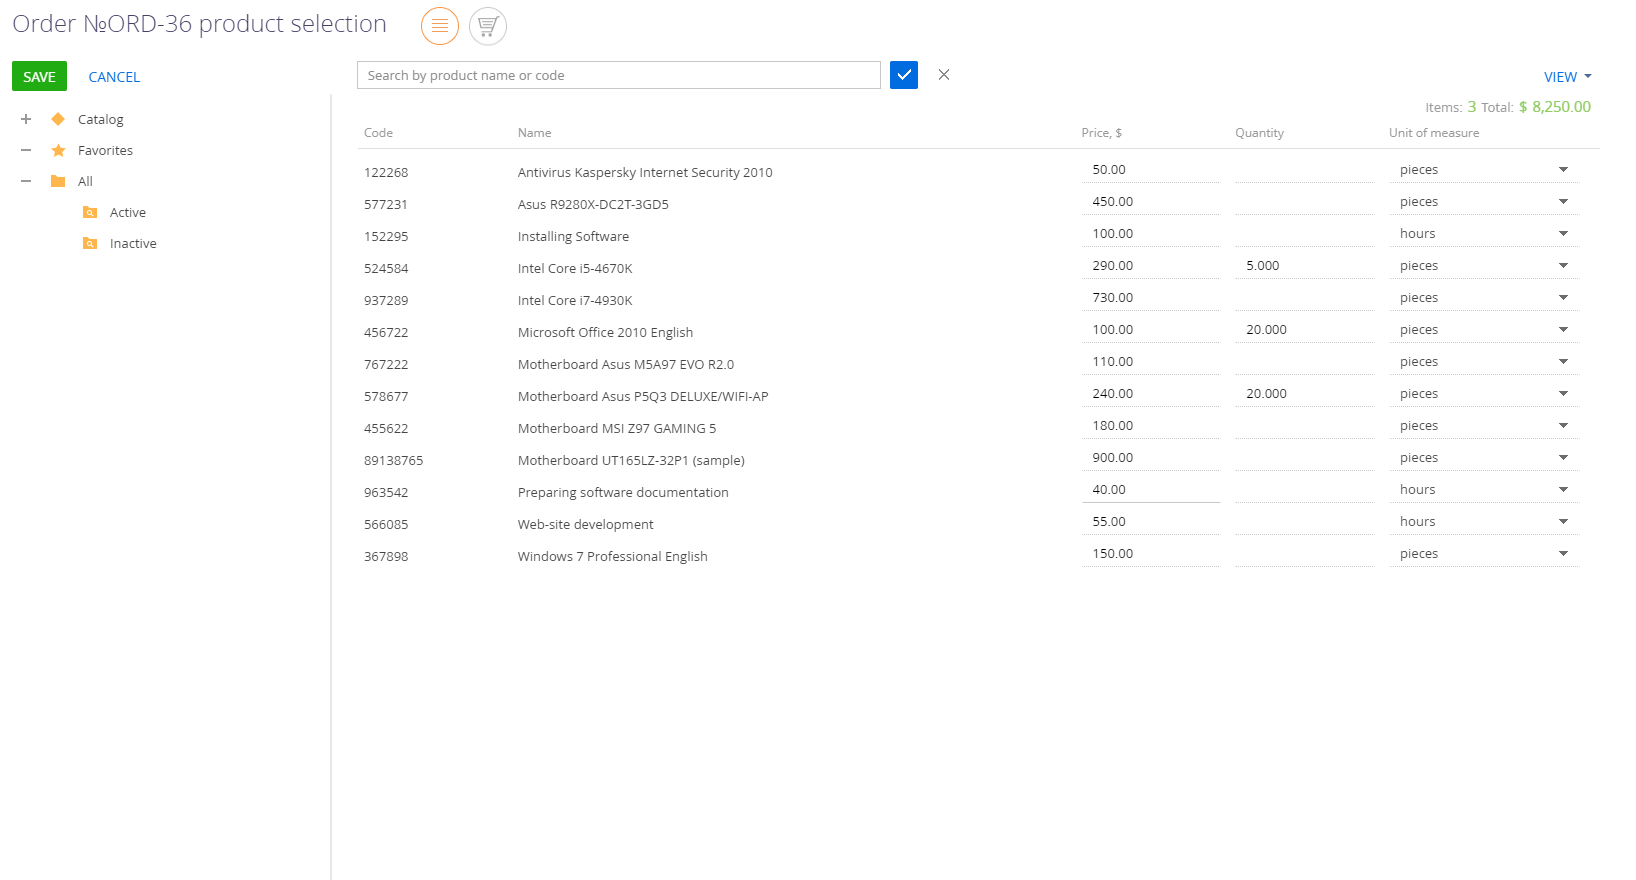The height and width of the screenshot is (880, 1636).
Task: Edit price 730.00 for Intel Core i7-4930K
Action: 1151,298
